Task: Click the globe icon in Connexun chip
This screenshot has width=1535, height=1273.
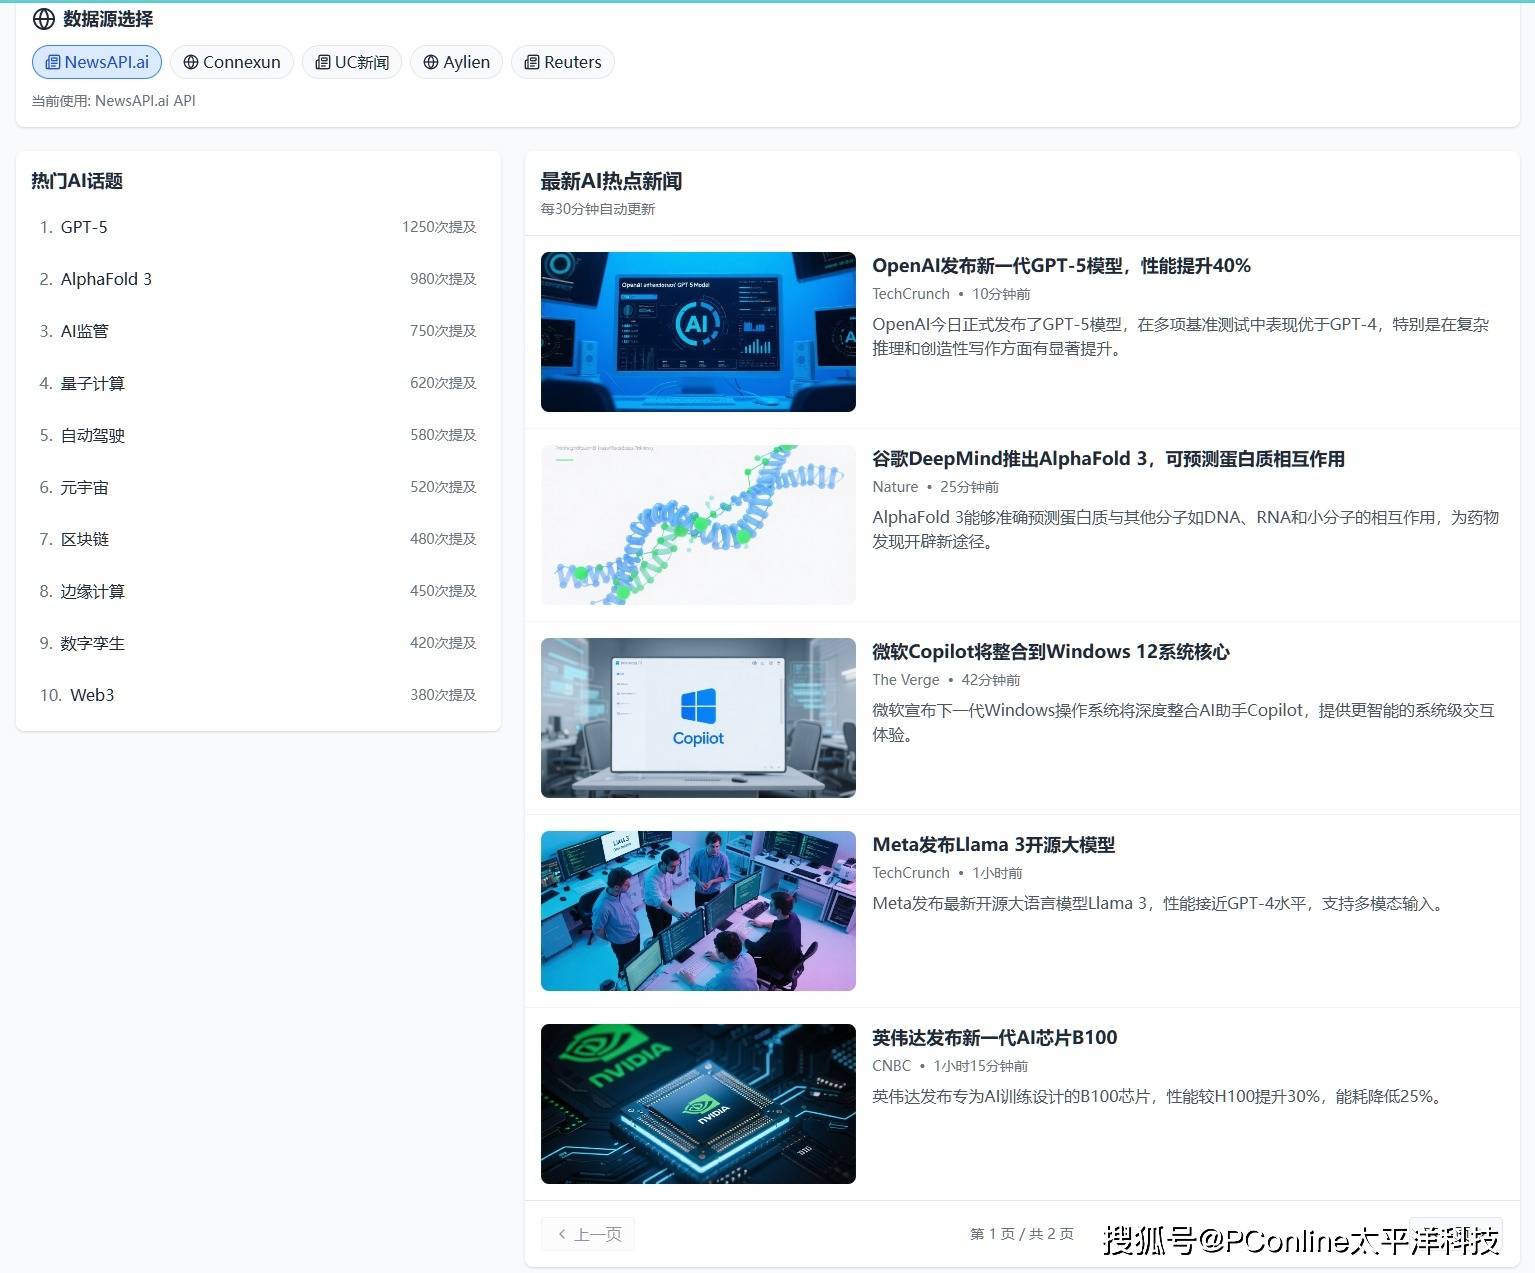Action: click(x=190, y=62)
